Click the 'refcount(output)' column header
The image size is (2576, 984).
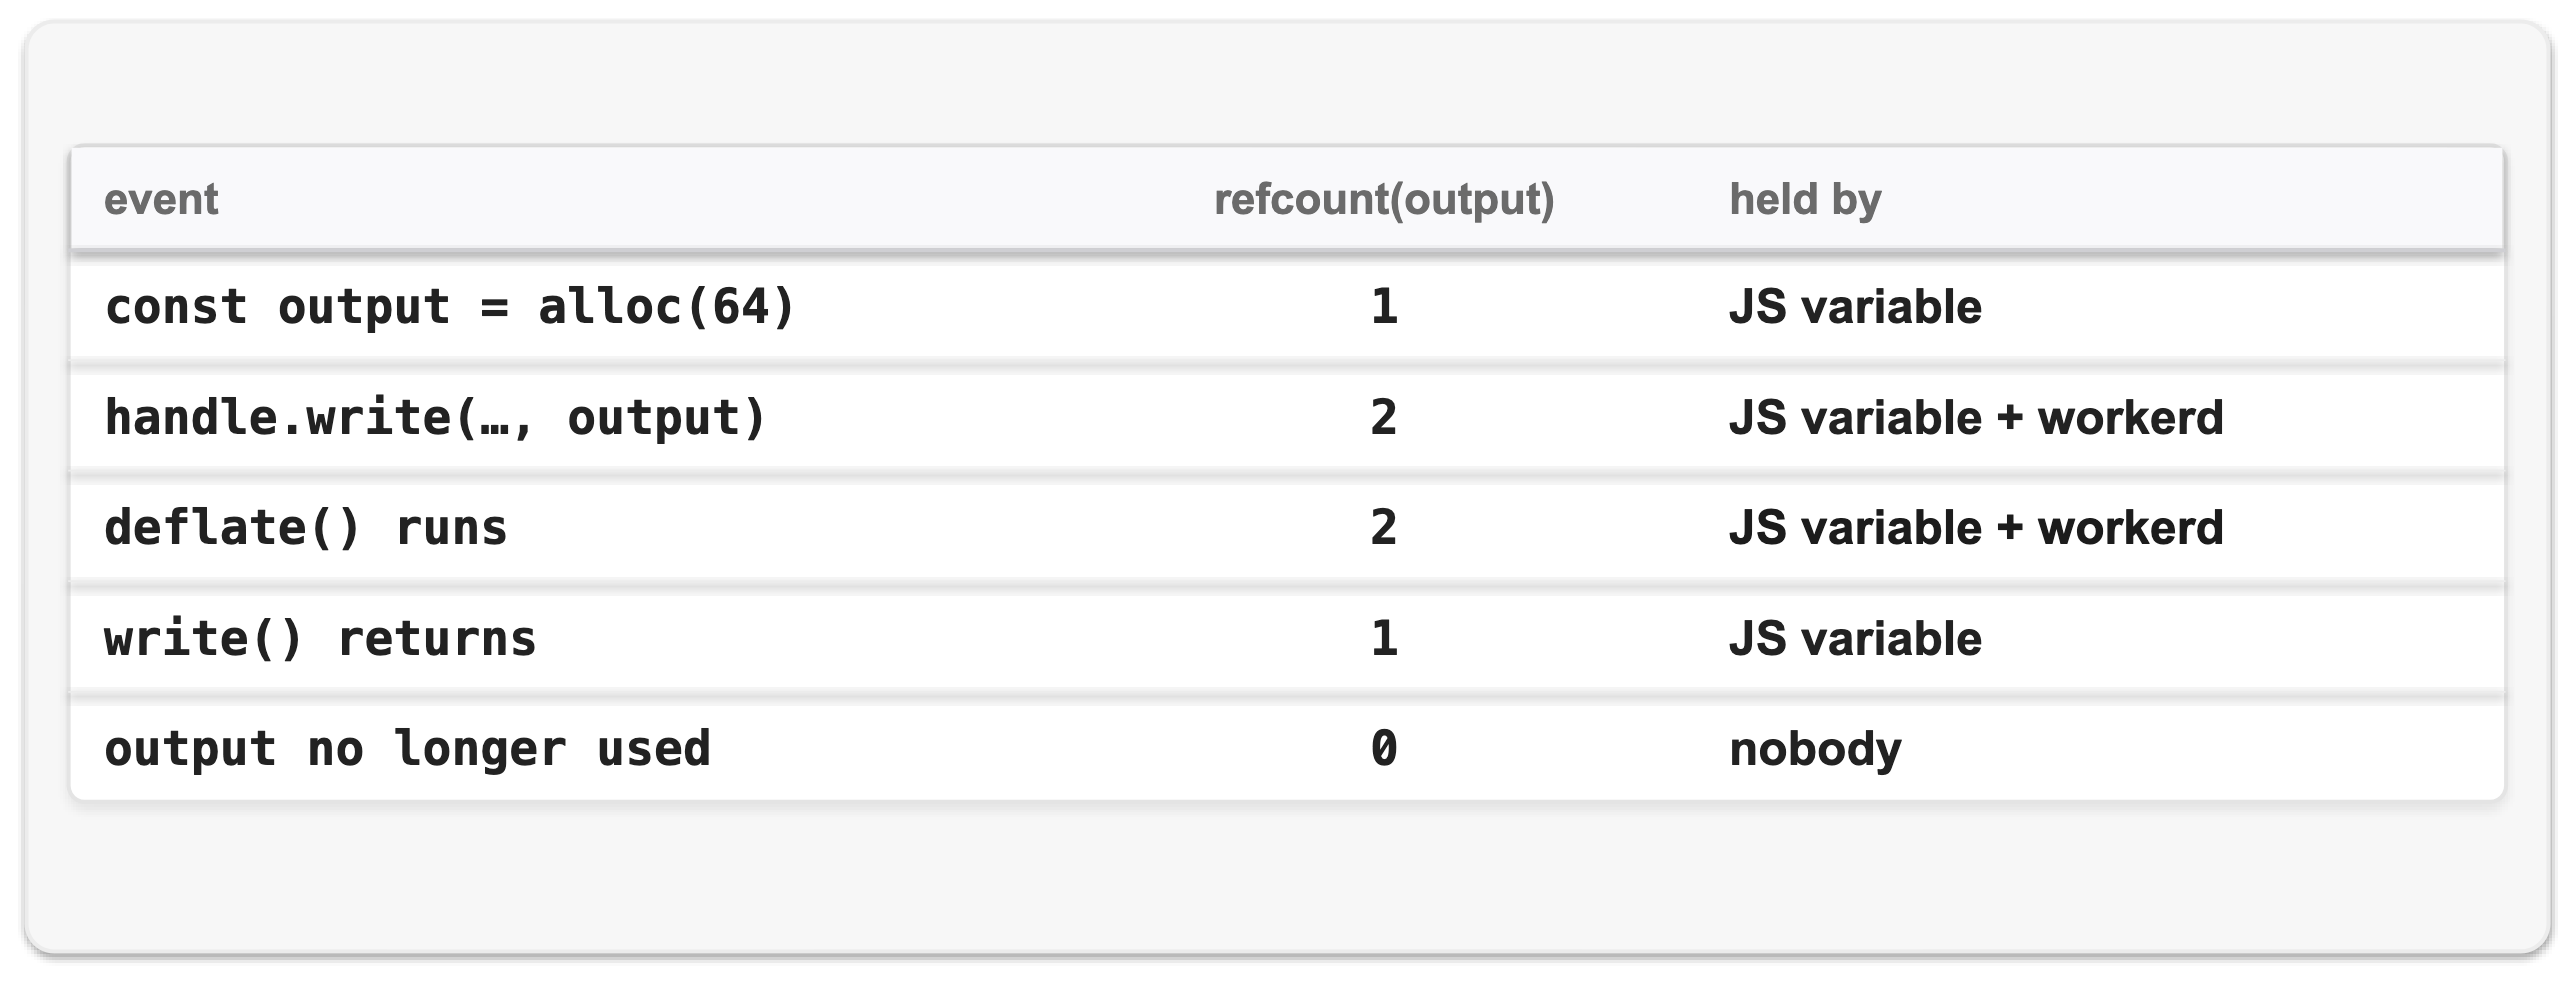coord(1384,199)
